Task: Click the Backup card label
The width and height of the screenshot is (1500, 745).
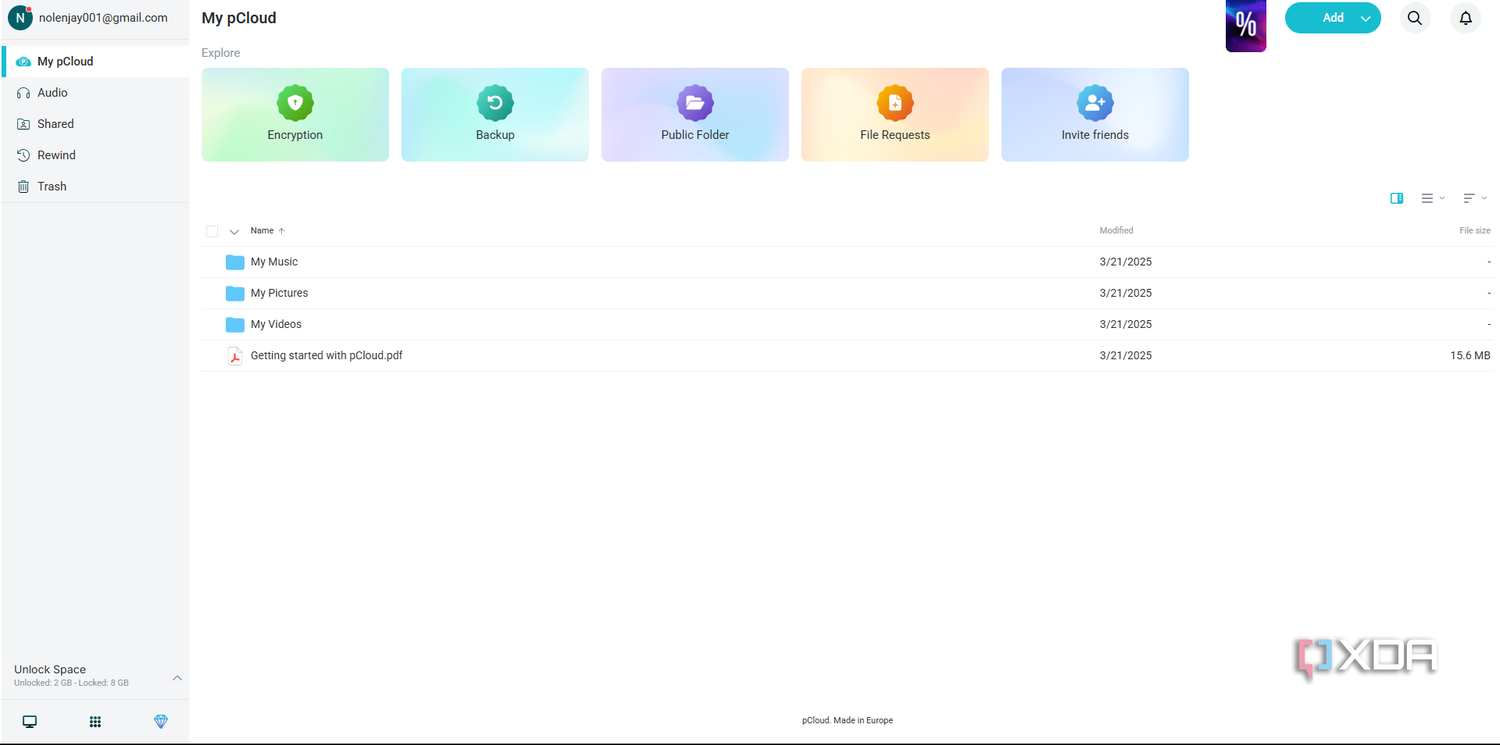Action: point(495,135)
